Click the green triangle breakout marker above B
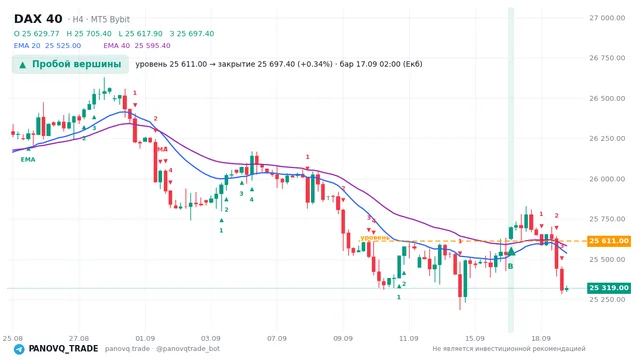The image size is (640, 360). 511,251
